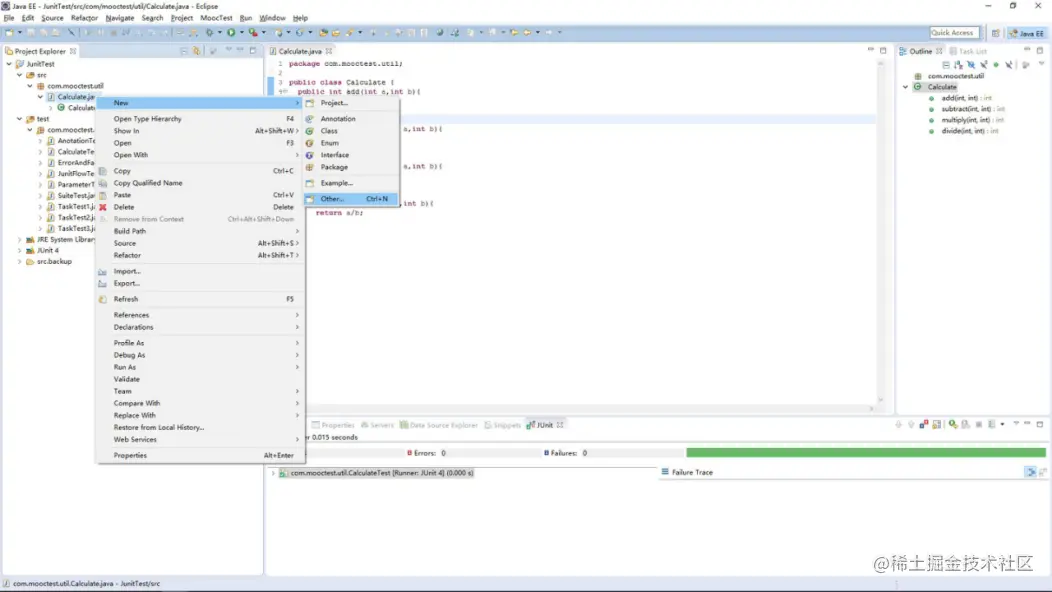Open the Refactor menu
The image size is (1052, 592).
(85, 18)
